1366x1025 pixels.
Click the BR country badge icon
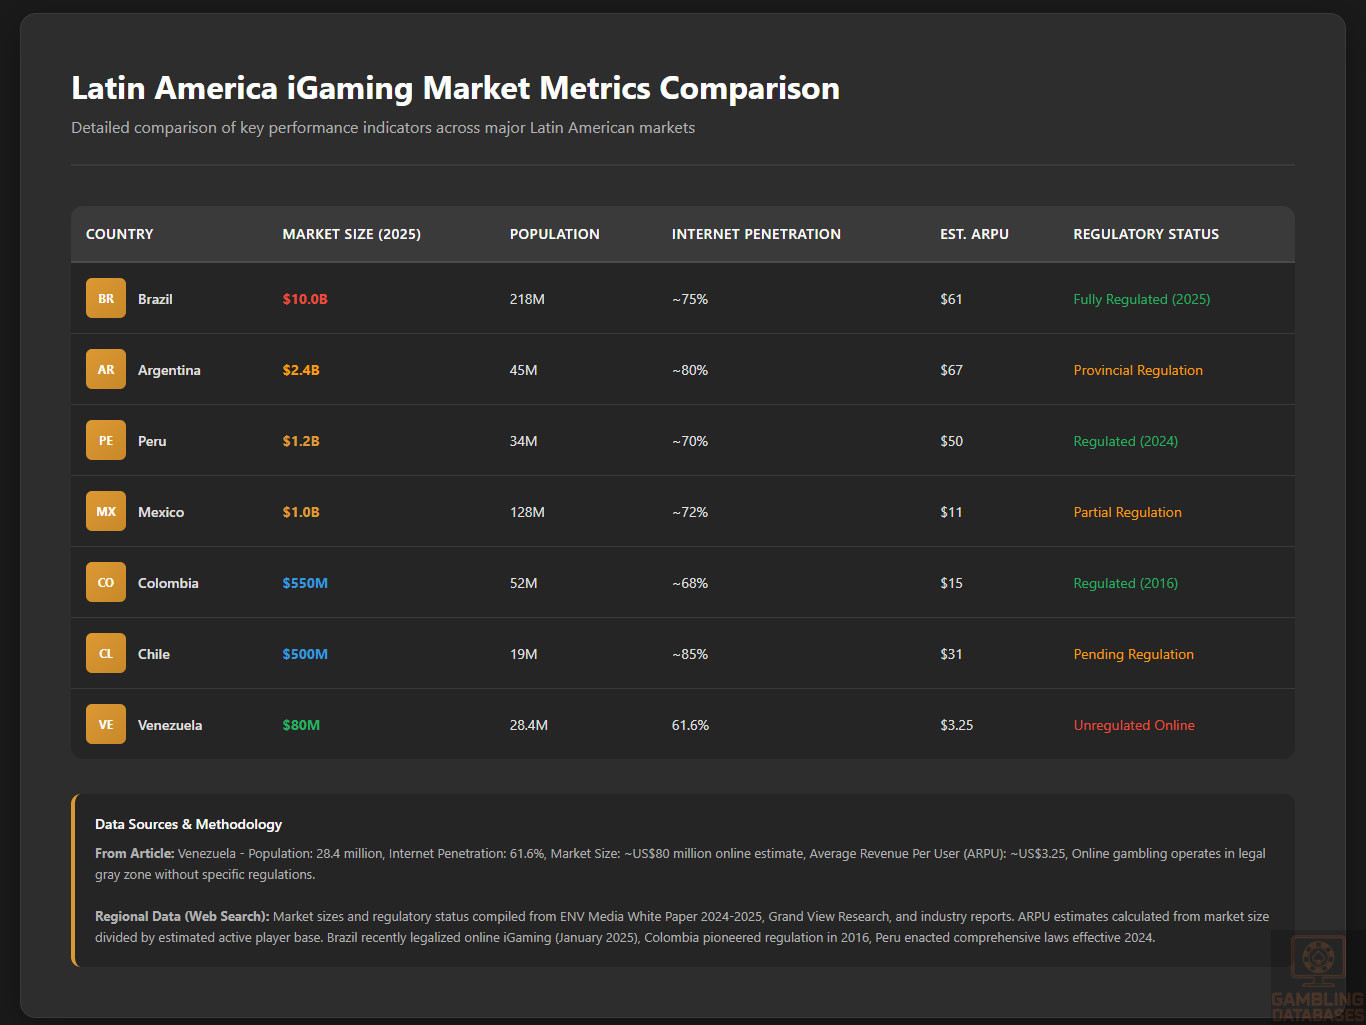(106, 298)
